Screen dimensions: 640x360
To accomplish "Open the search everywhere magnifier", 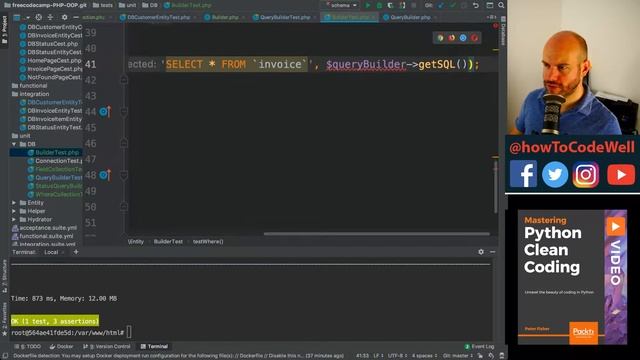I will (x=501, y=5).
